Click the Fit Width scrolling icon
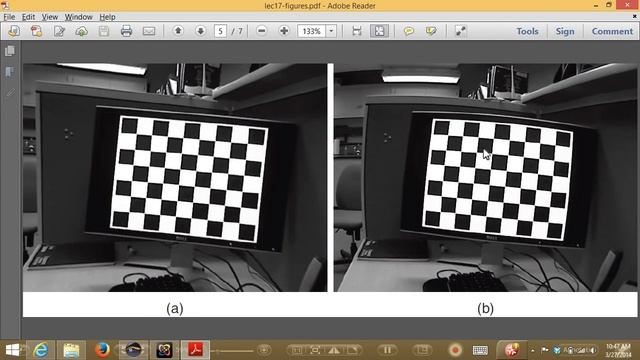640x360 pixels. pyautogui.click(x=357, y=31)
